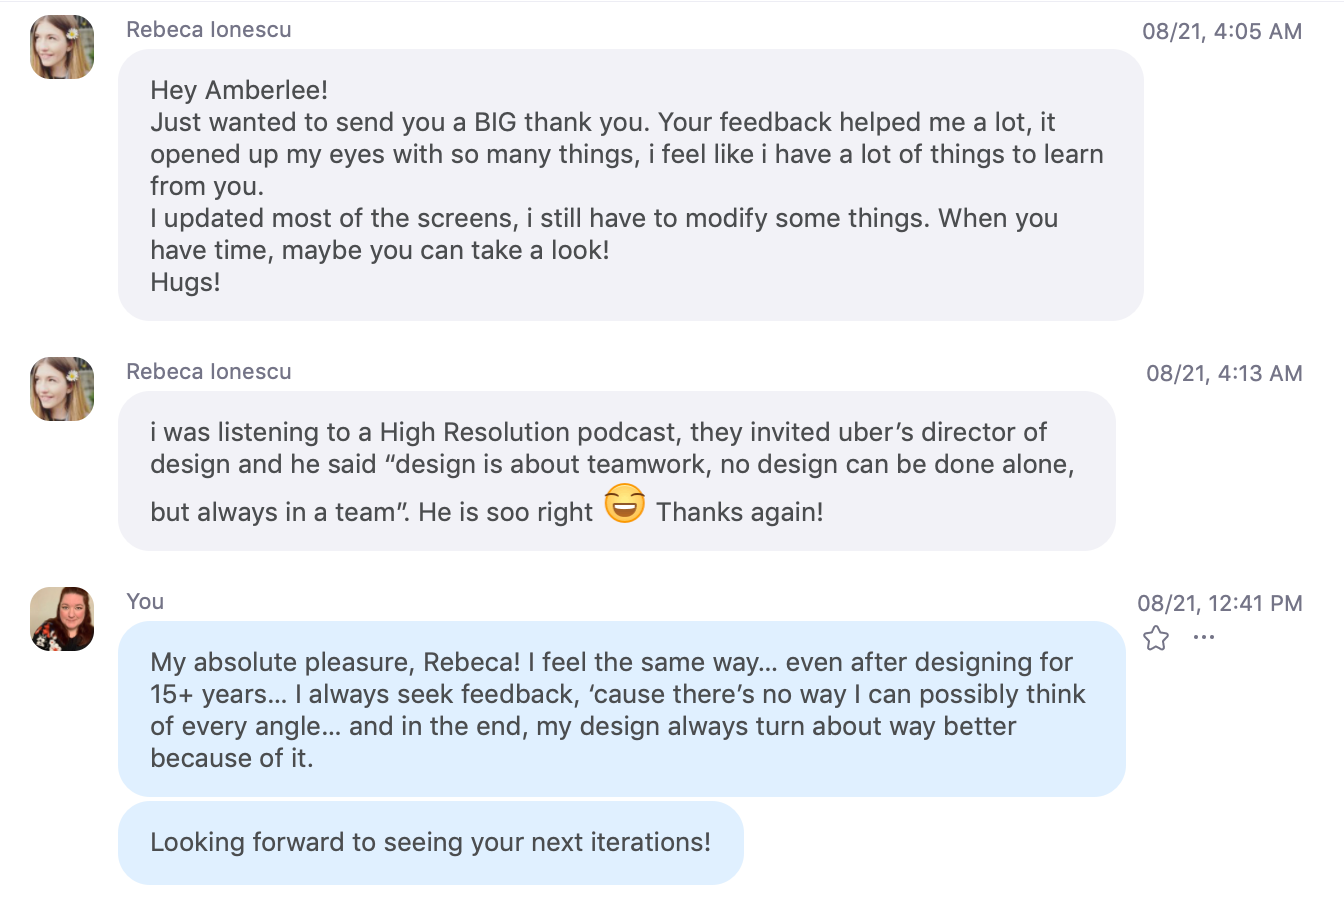This screenshot has height=920, width=1344.
Task: Click the "Hugs!" line in the first message
Action: [185, 282]
